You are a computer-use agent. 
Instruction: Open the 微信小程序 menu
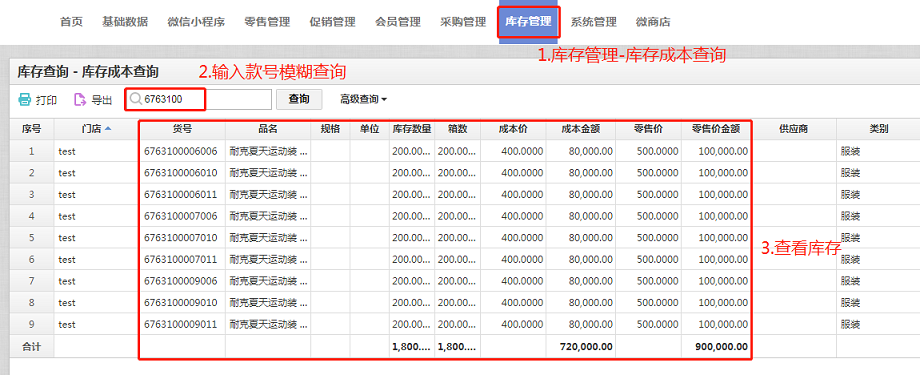196,22
